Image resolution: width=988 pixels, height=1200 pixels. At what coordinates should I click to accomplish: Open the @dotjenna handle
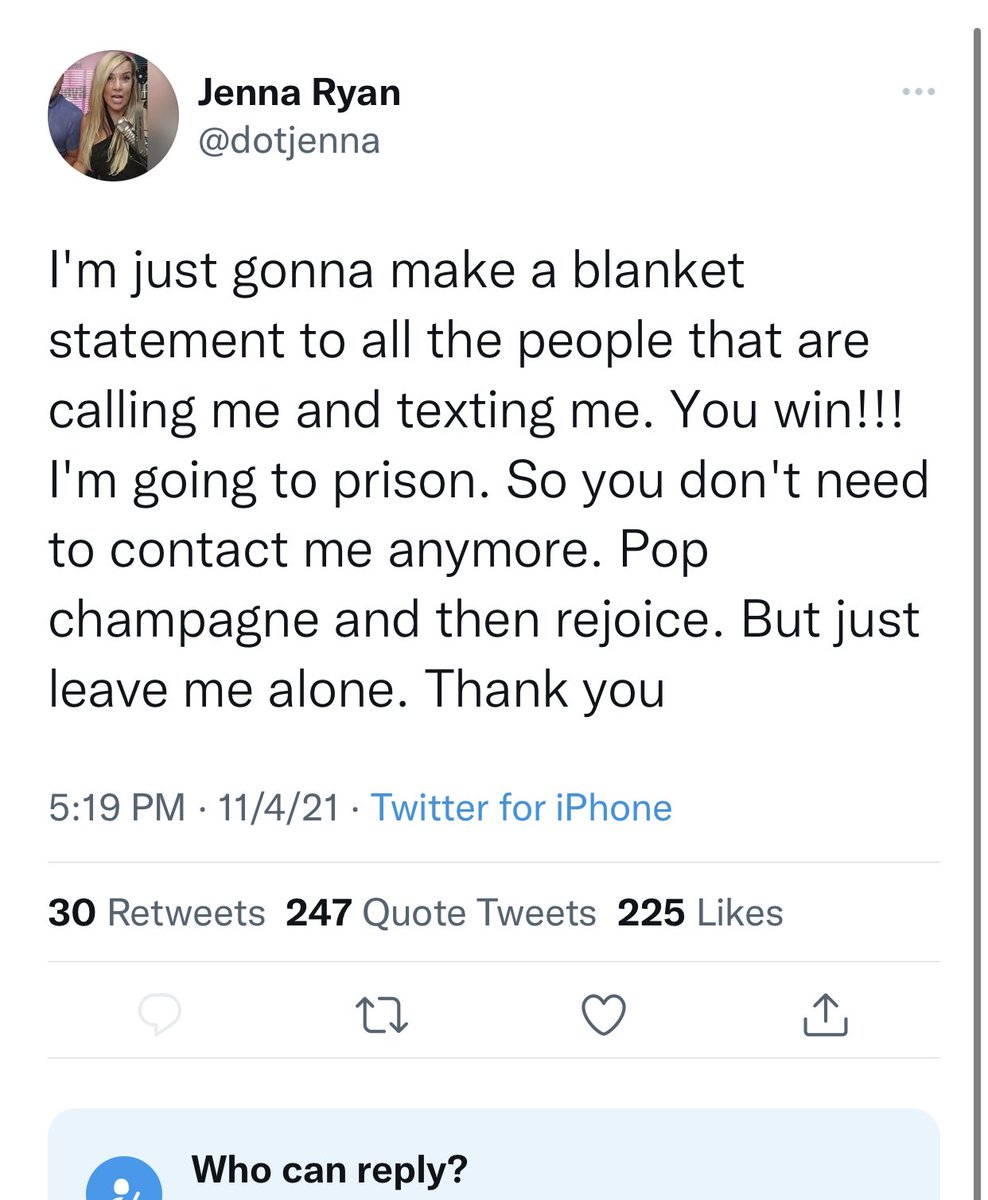289,139
